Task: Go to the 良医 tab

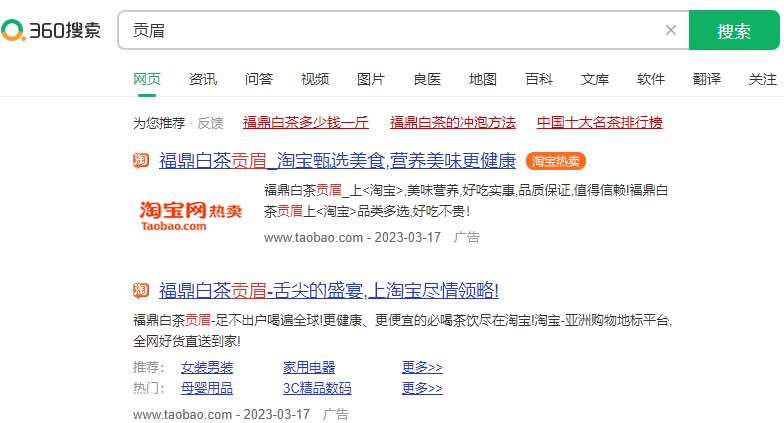Action: 427,79
